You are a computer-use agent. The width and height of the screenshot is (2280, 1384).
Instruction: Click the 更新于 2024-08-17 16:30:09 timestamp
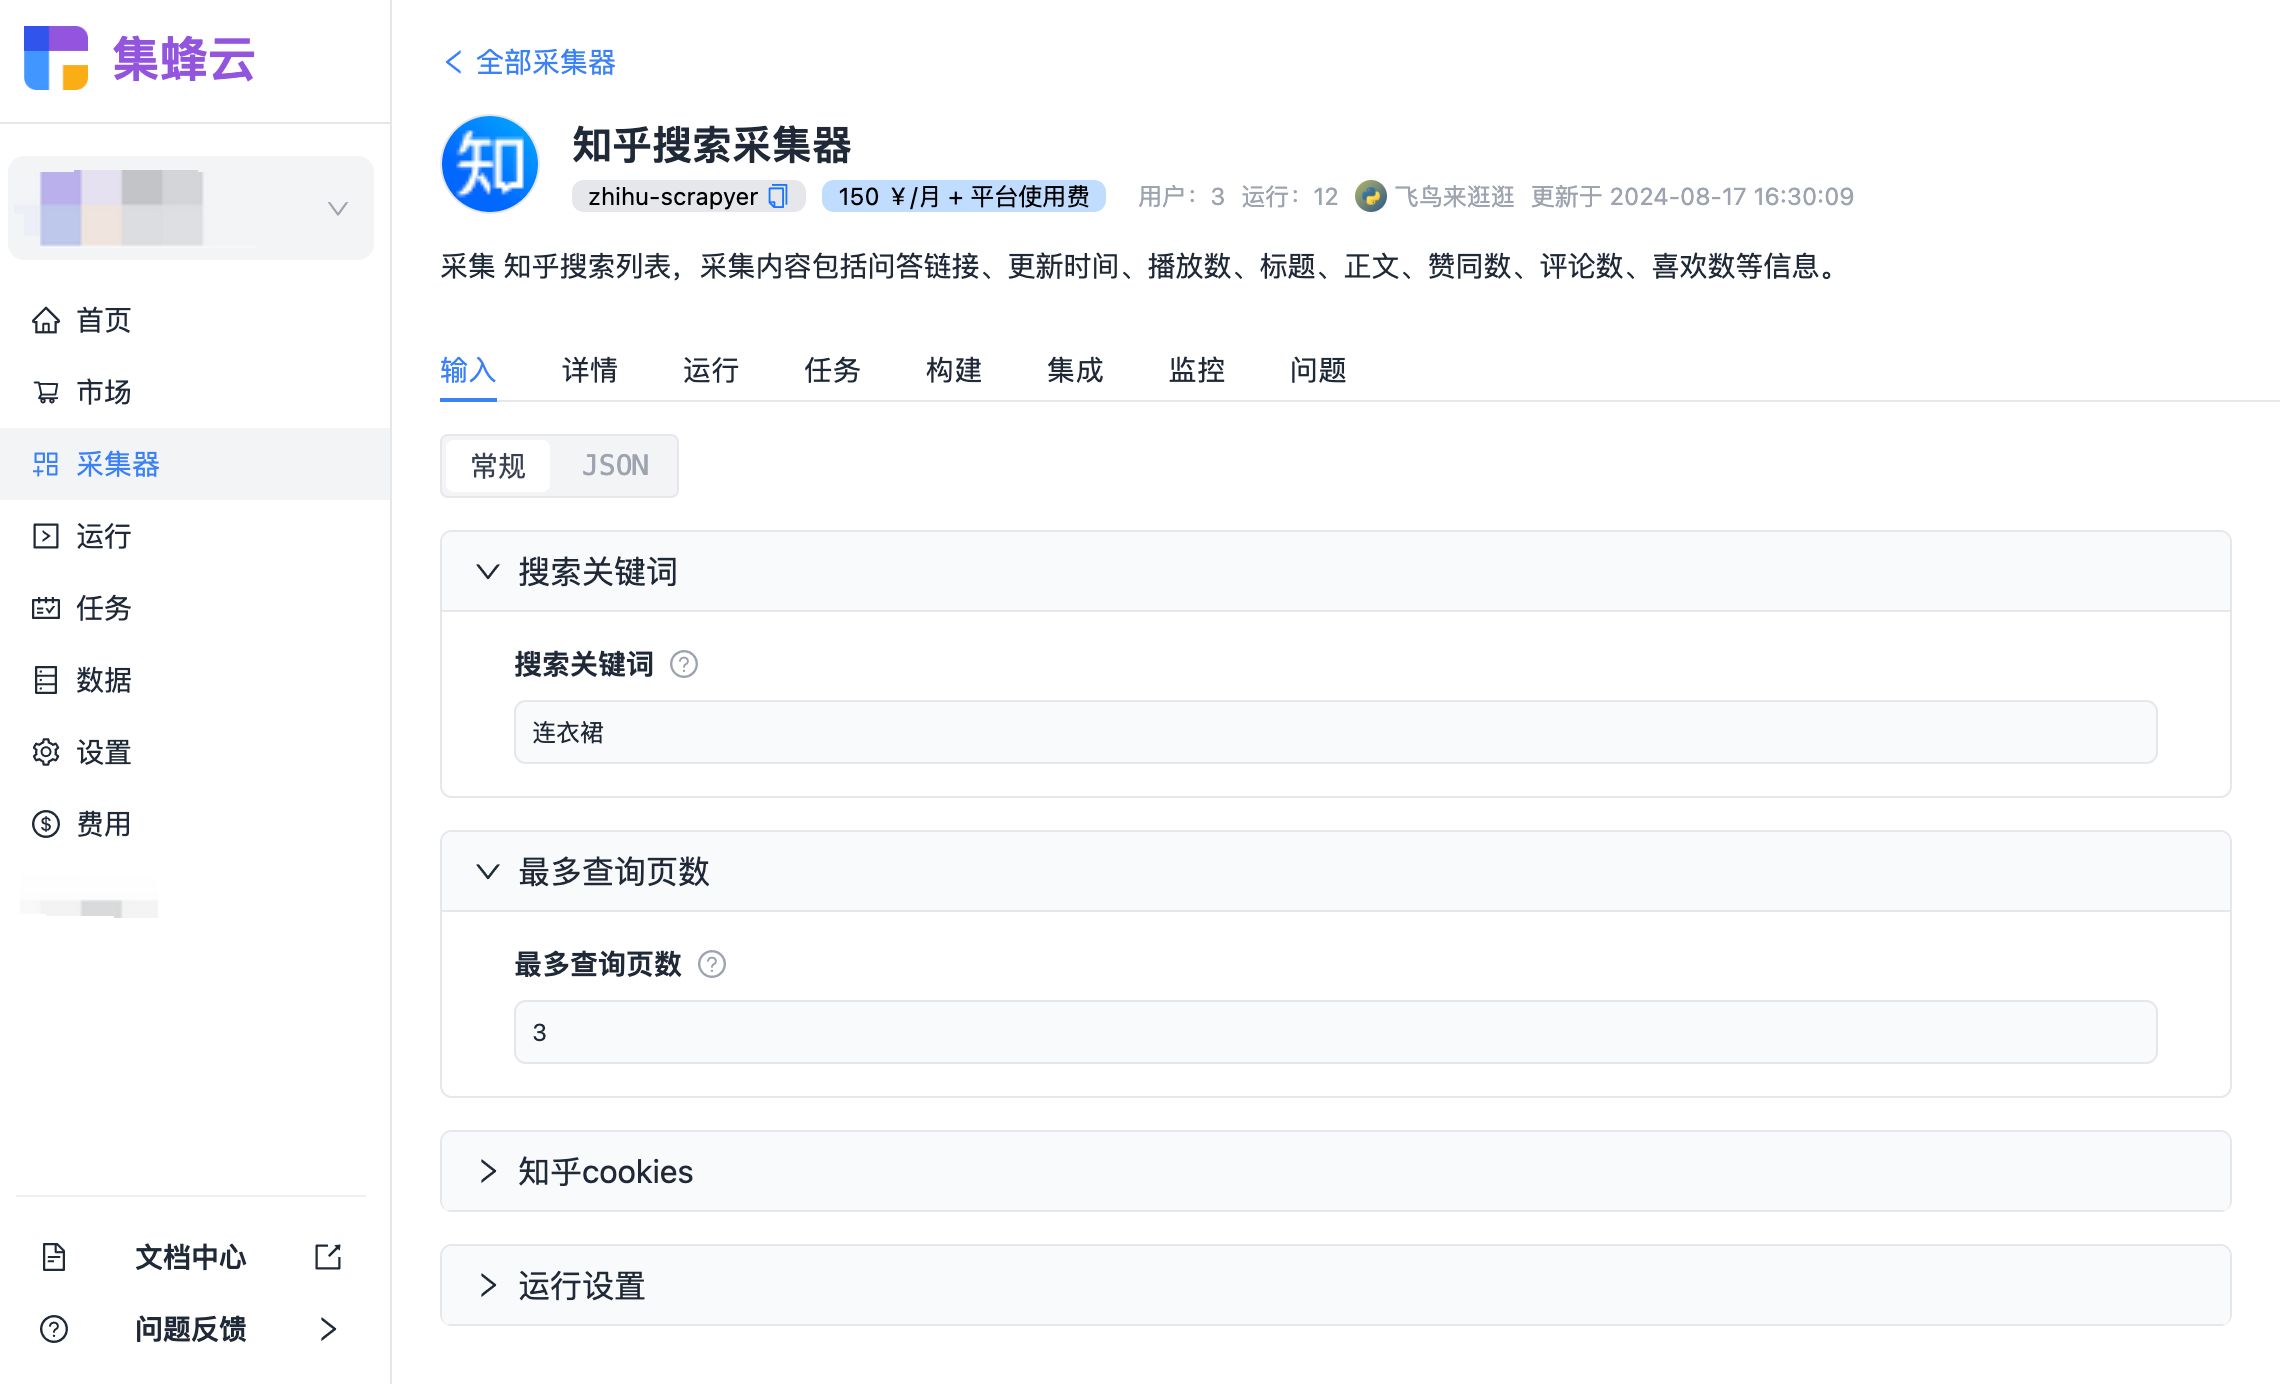[1692, 196]
